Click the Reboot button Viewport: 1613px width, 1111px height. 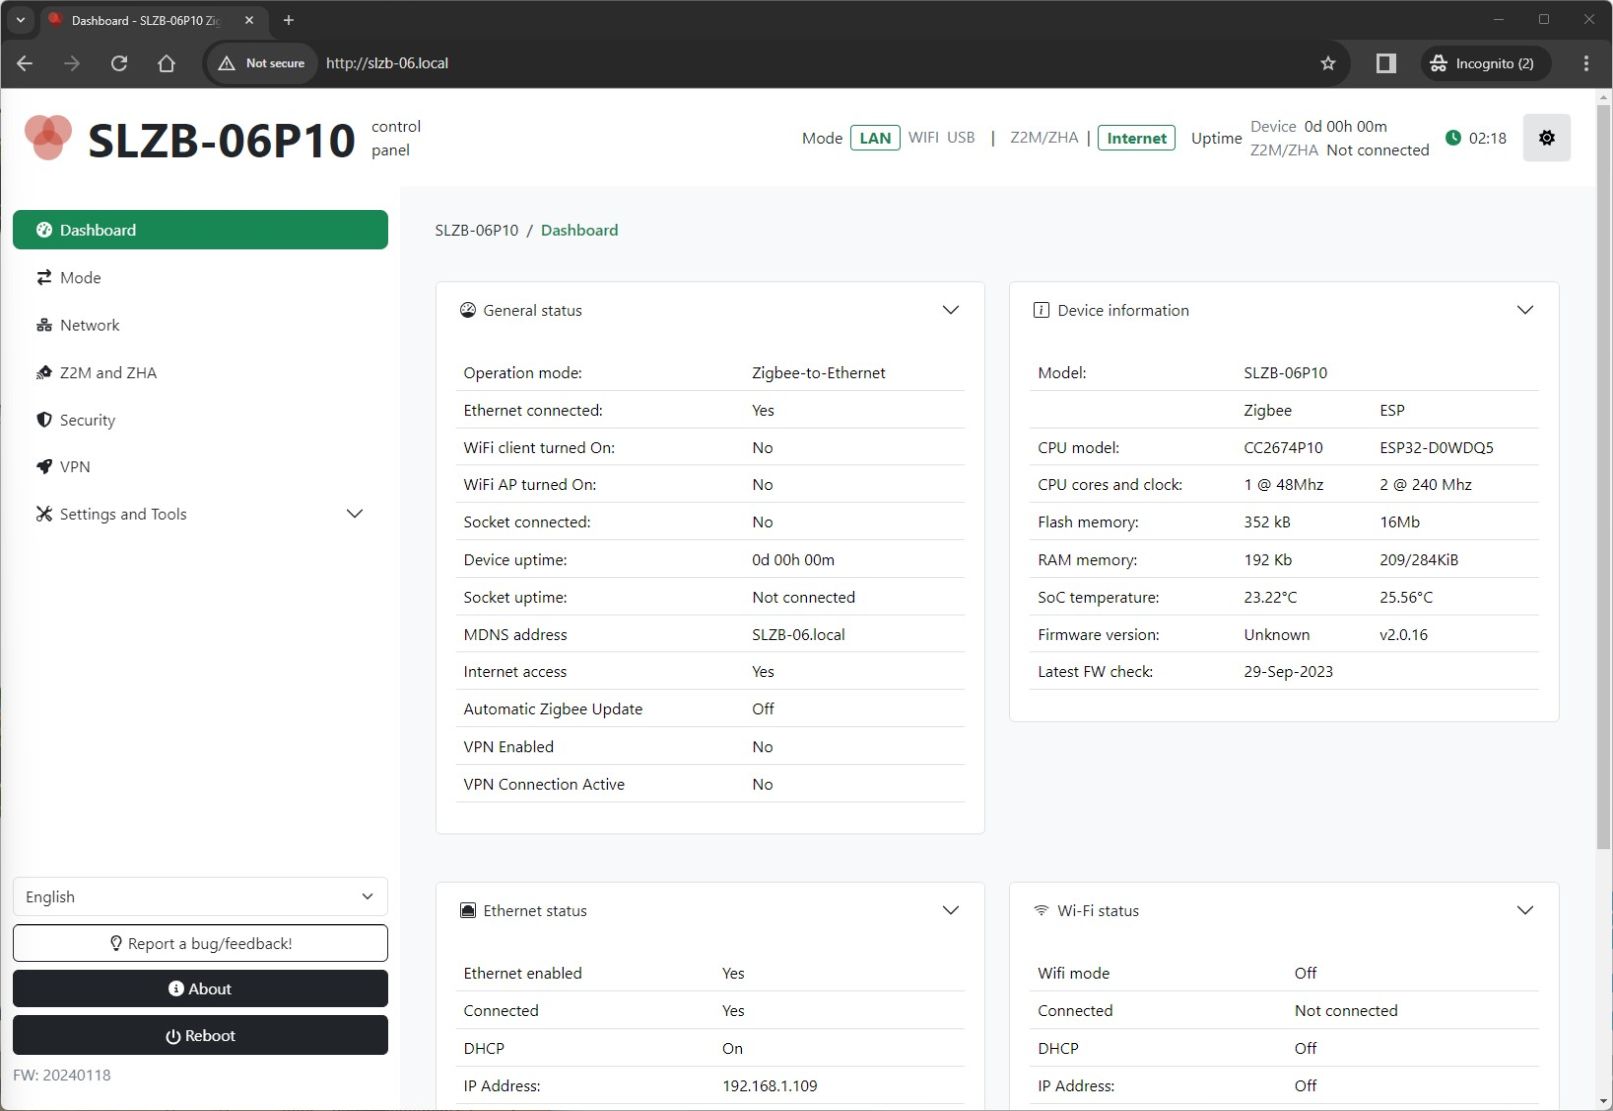[200, 1036]
